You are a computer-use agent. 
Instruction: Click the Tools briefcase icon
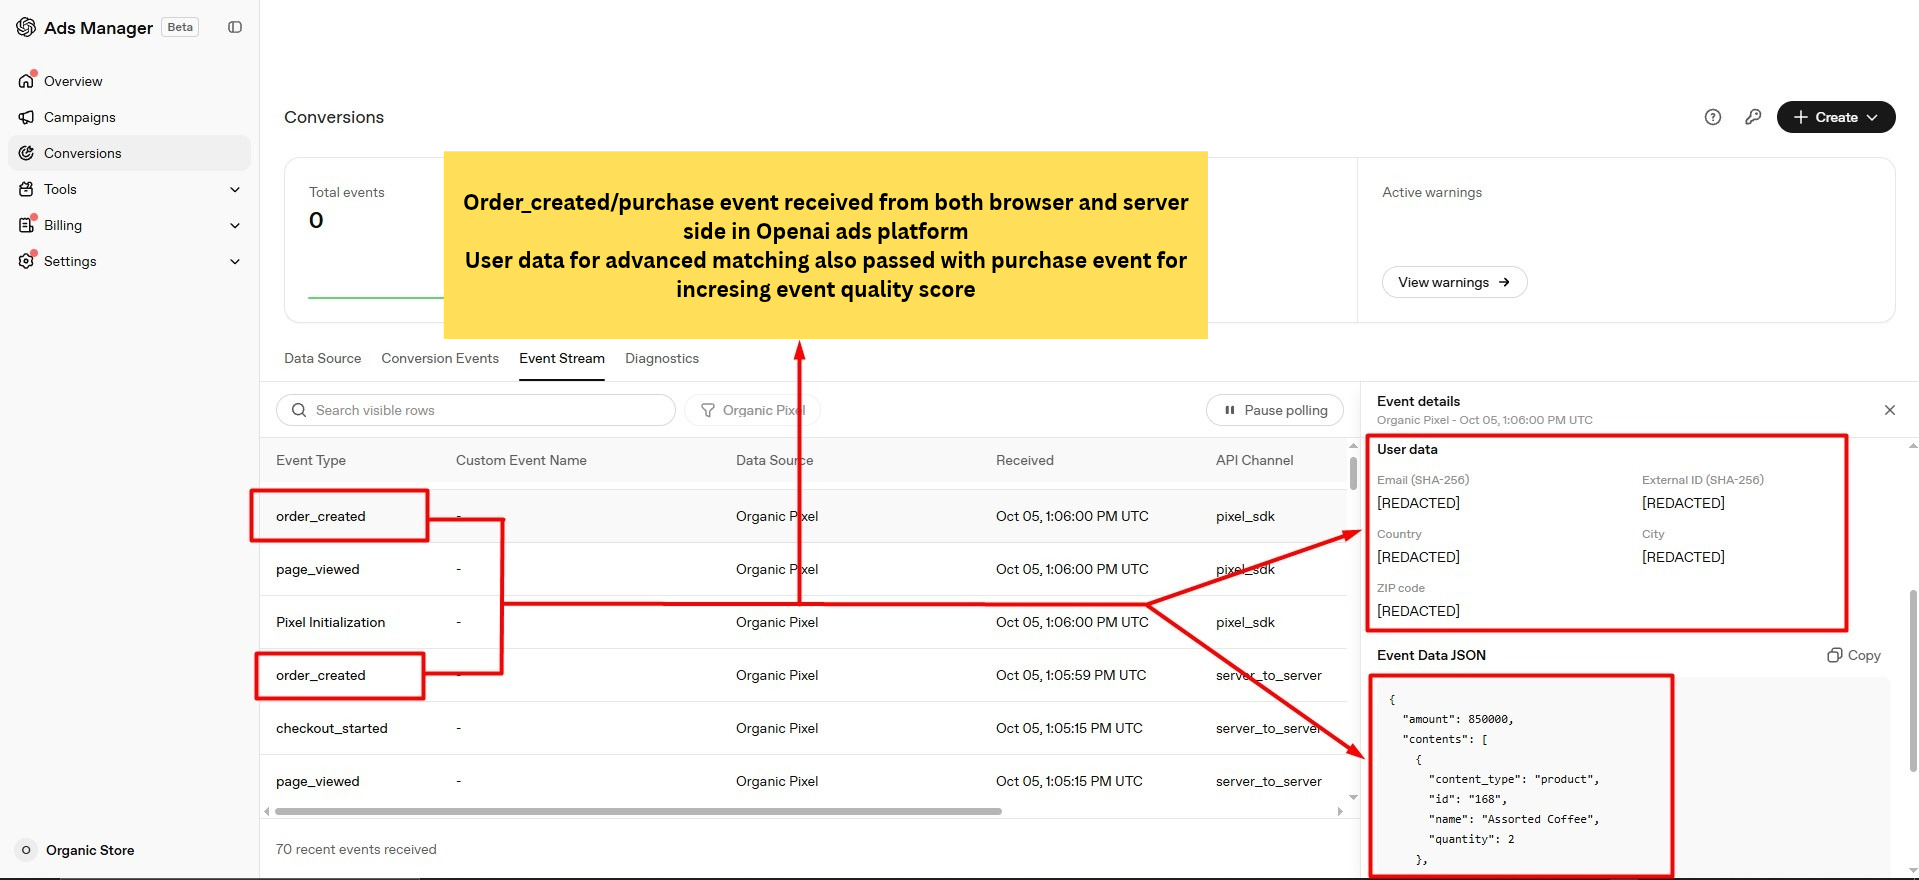pos(26,189)
